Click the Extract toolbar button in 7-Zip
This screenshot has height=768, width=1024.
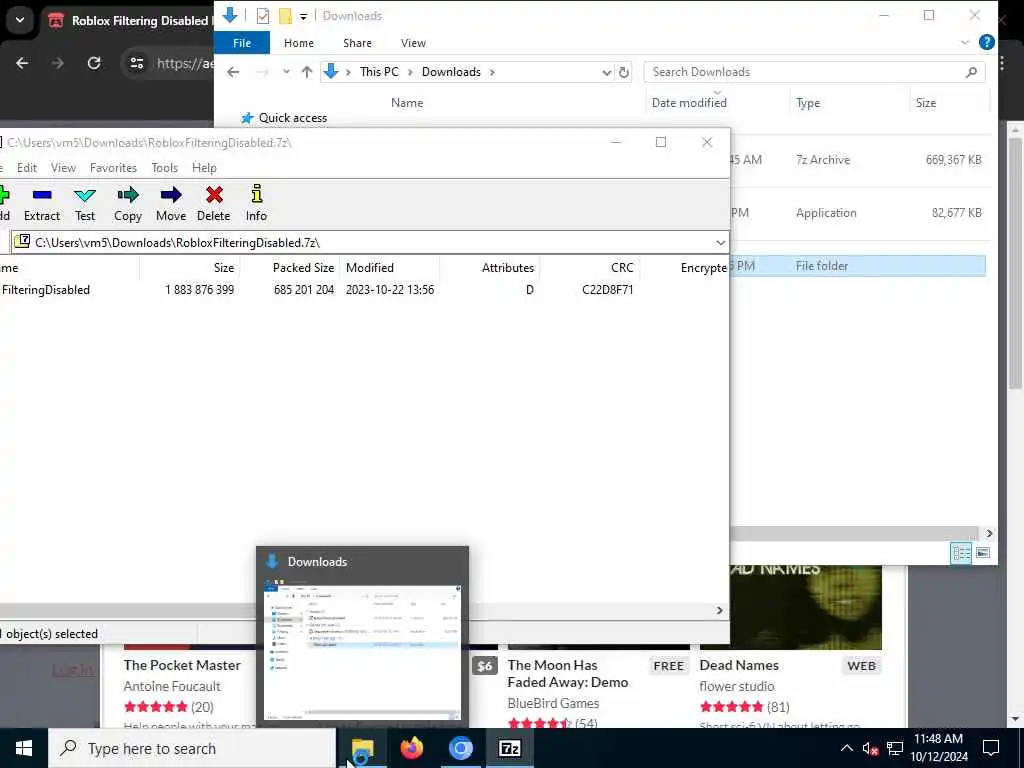42,204
